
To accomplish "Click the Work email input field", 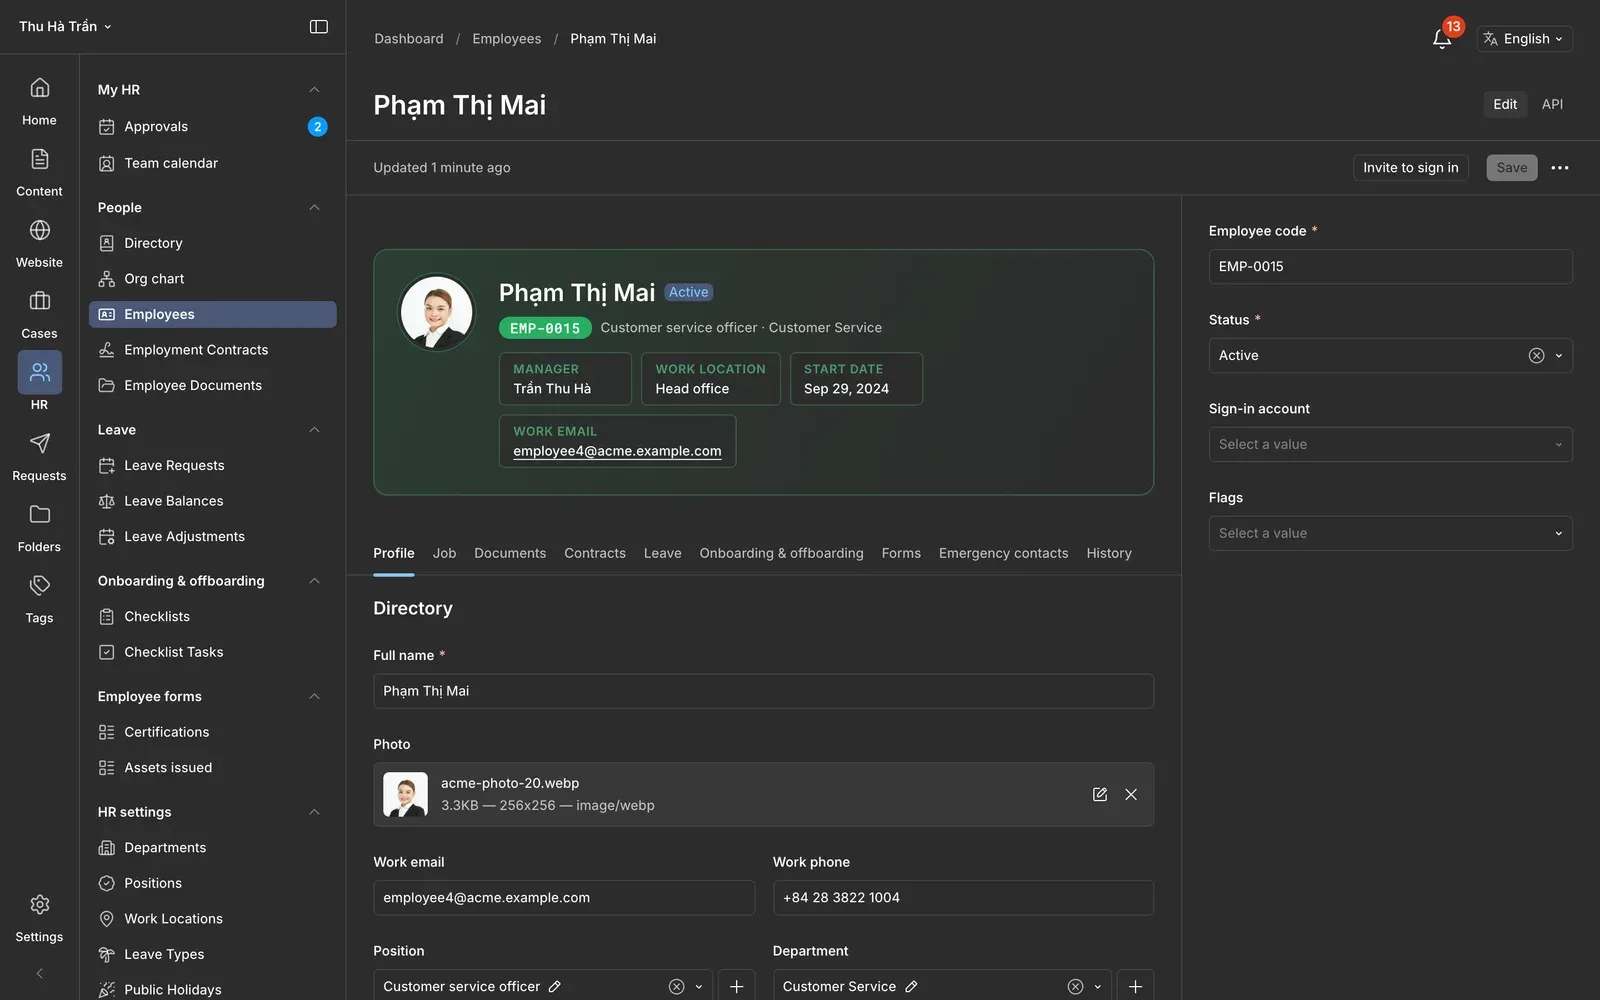I will tap(564, 898).
